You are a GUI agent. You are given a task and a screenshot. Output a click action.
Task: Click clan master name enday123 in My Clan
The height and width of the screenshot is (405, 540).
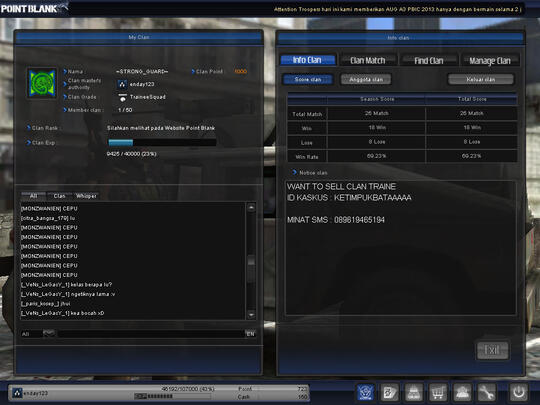coord(142,84)
